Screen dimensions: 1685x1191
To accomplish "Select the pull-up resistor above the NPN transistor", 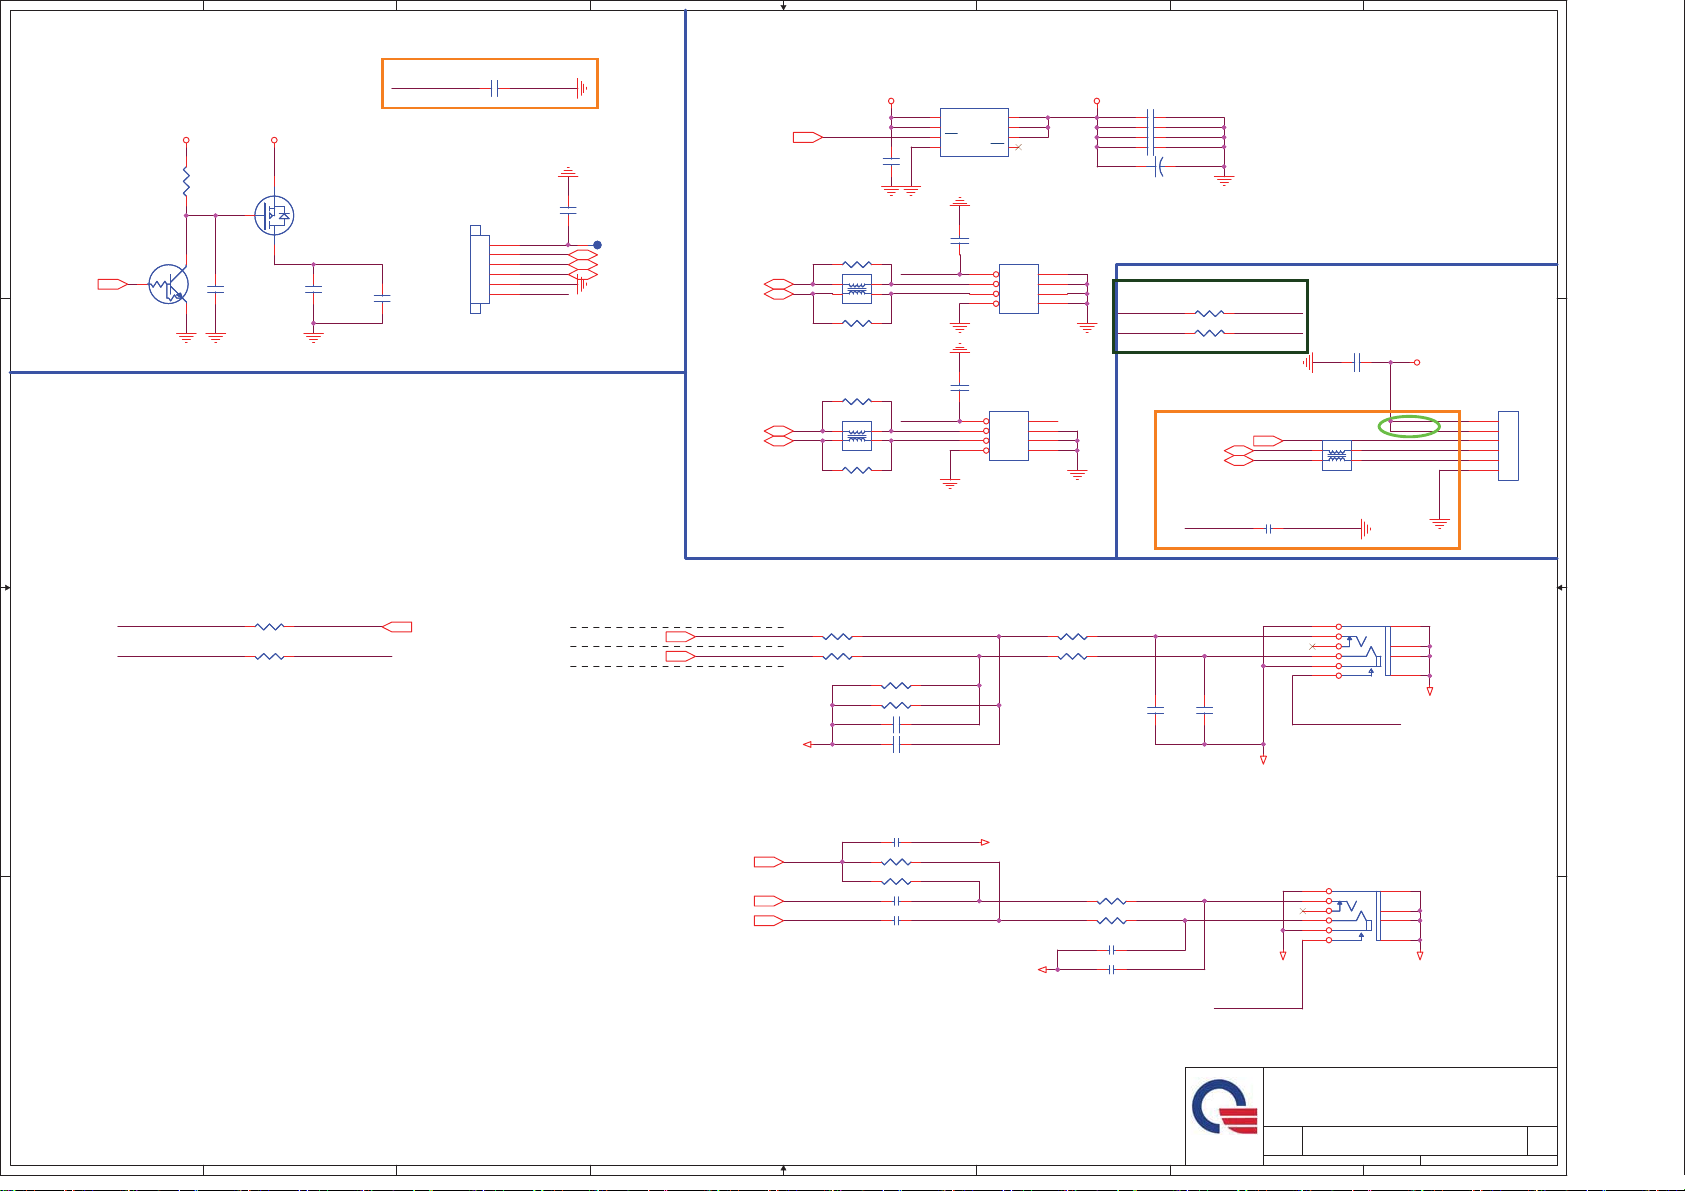I will point(186,182).
